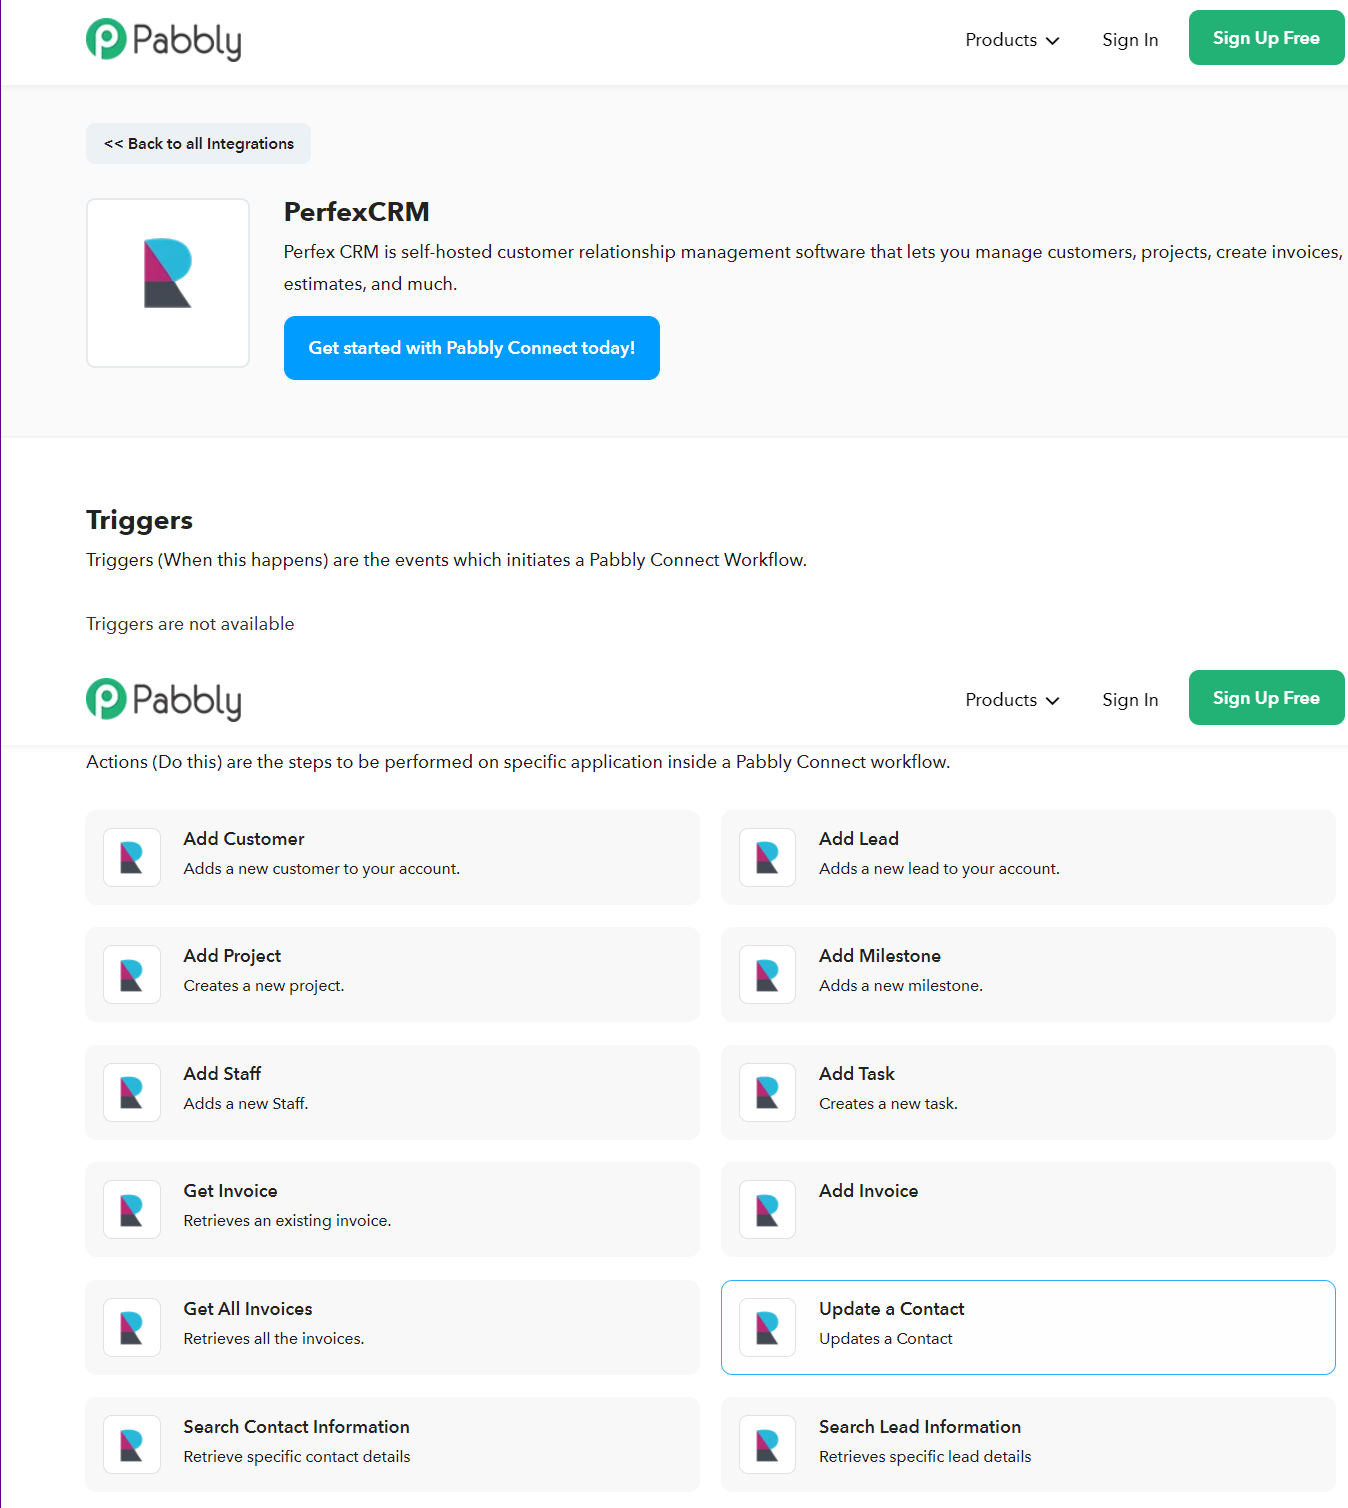Click the 'Triggers are not available' message

[x=190, y=624]
